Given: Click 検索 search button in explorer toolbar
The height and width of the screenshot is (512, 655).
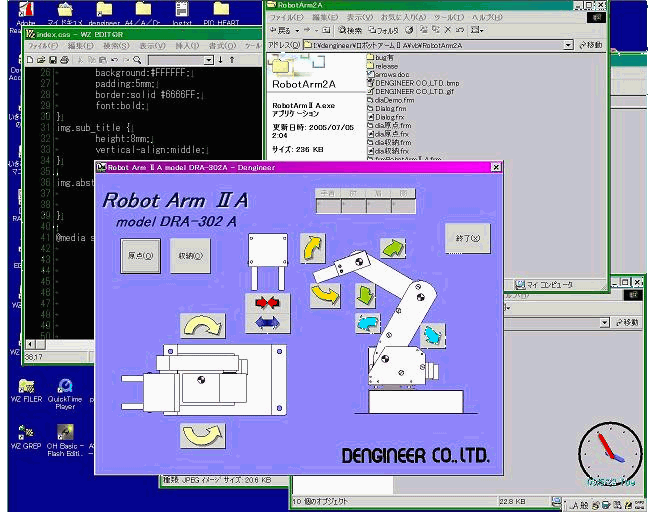Looking at the screenshot, I should click(x=350, y=30).
